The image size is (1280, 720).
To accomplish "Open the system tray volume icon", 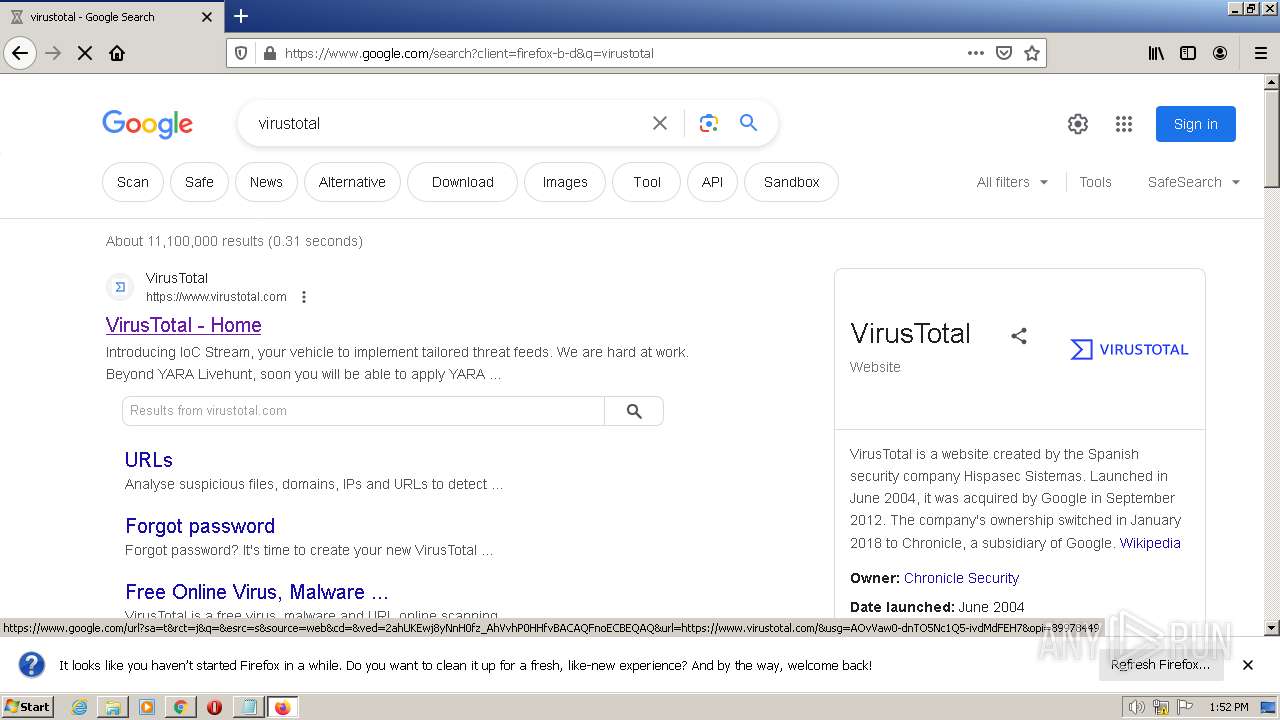I will (x=1136, y=707).
